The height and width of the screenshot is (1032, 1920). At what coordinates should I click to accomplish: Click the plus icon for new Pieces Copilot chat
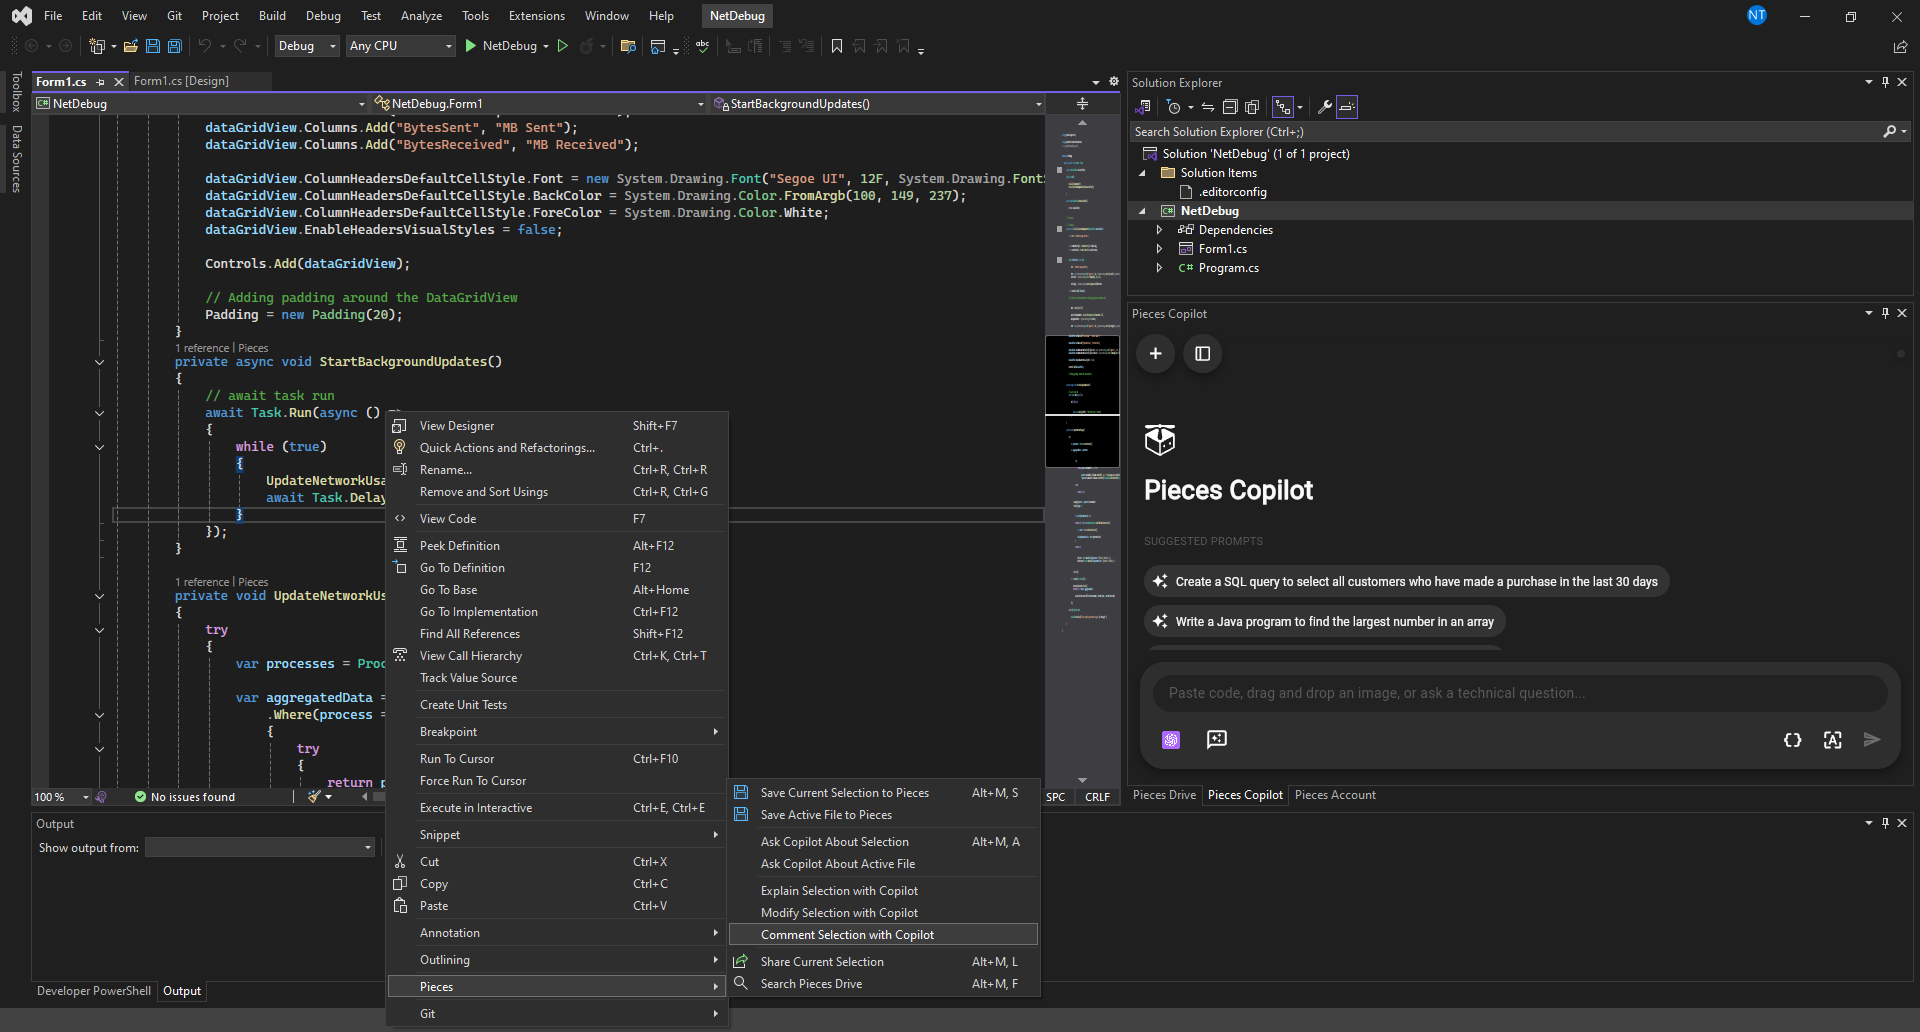(x=1155, y=354)
